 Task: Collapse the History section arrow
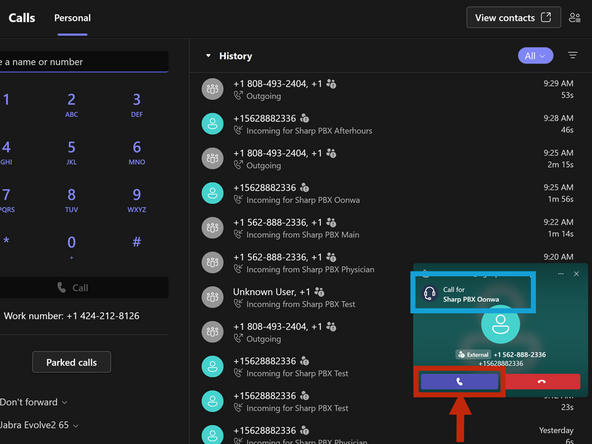pyautogui.click(x=208, y=56)
